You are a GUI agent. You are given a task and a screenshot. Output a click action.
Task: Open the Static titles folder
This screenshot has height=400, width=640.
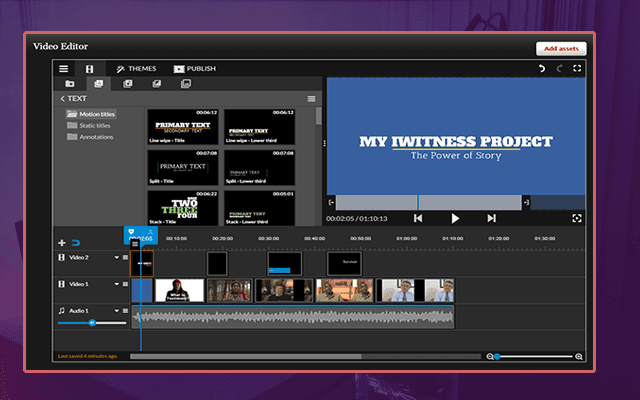point(89,125)
